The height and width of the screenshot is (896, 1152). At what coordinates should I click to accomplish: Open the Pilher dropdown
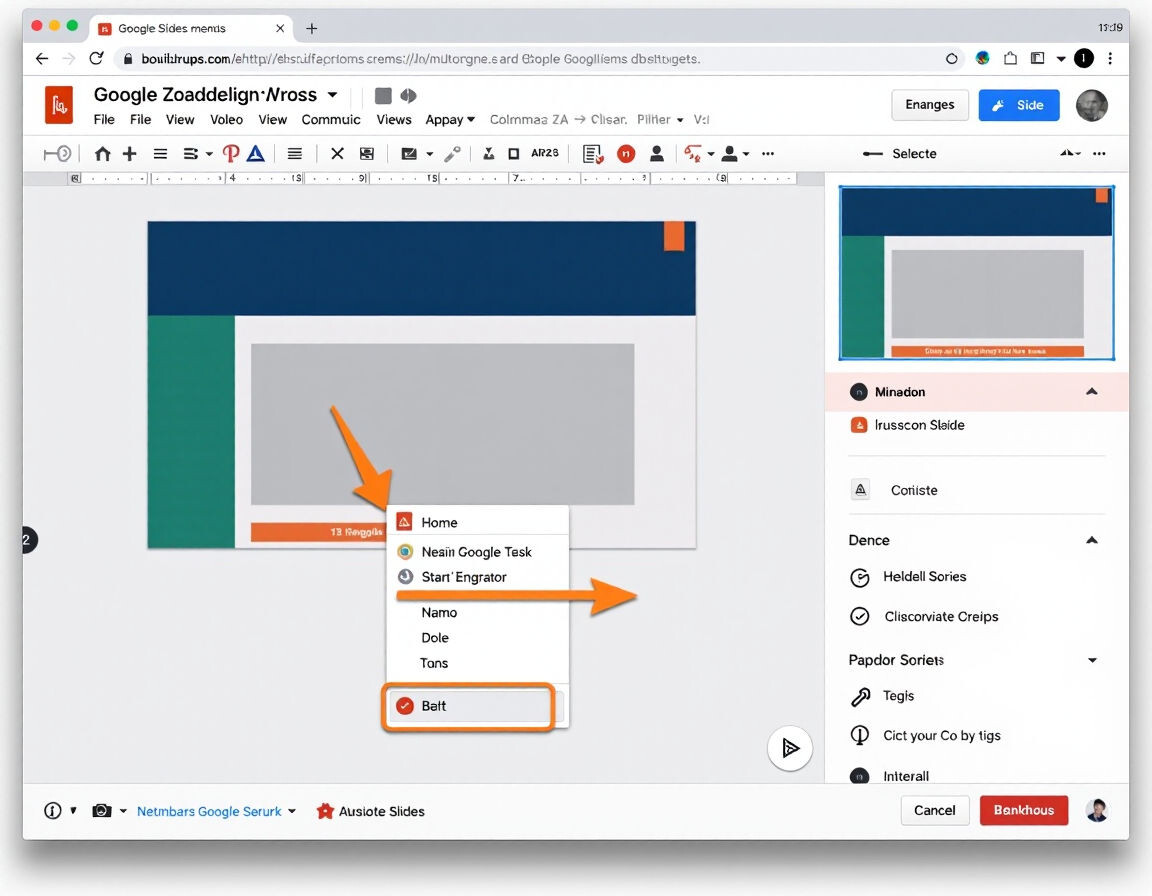(x=660, y=119)
